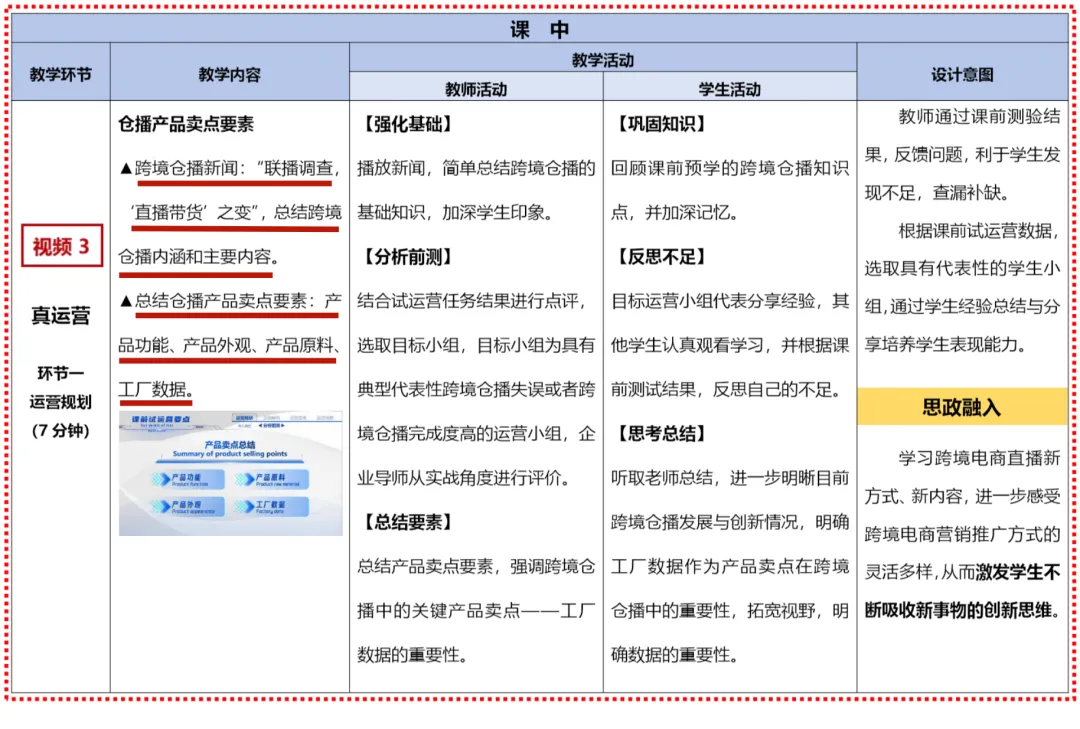Click the 教师通过课前测验结 line

(x=979, y=116)
